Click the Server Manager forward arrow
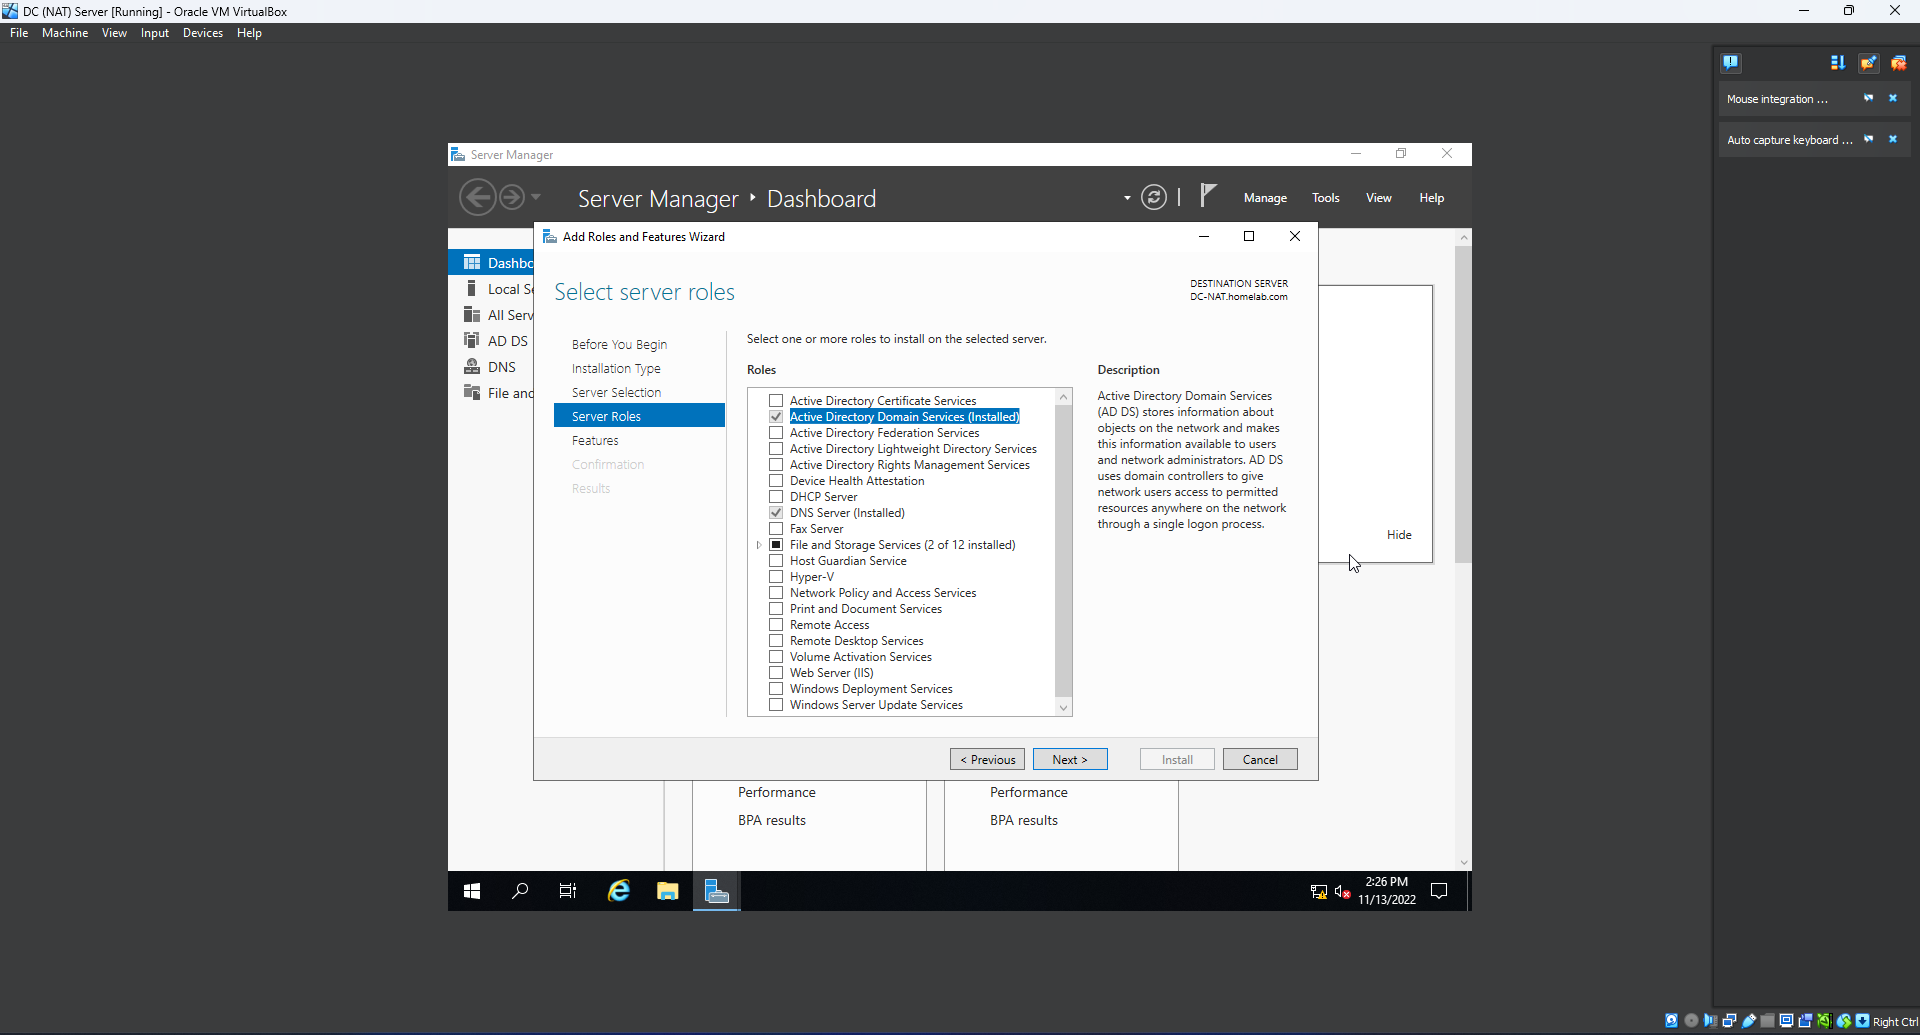Screen dimensions: 1920x1035 coord(511,197)
